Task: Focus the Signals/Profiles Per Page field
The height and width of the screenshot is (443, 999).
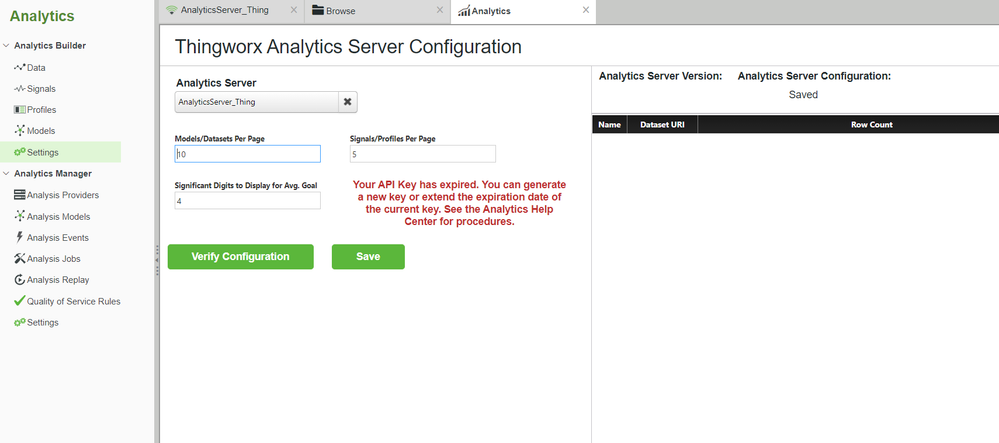Action: coord(422,154)
